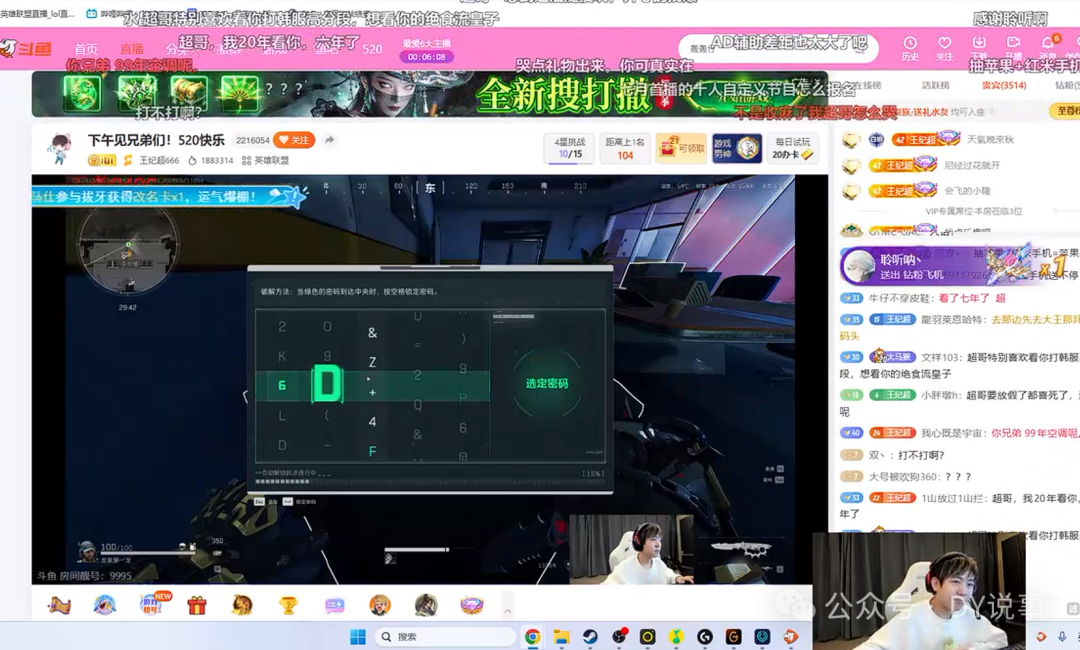Click the 至尊 button in the VIP panel
Screen dimensions: 1080x650
(1066, 110)
